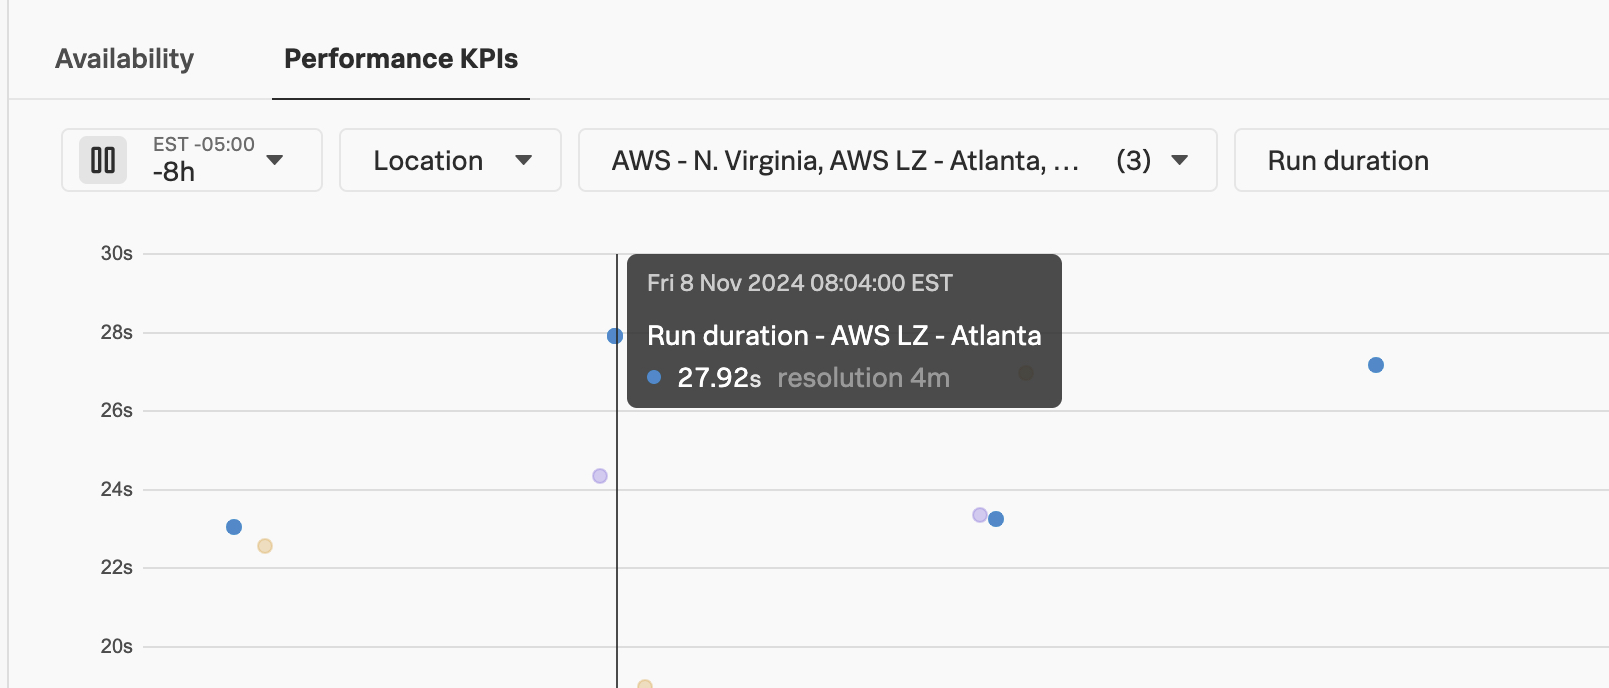
Task: Toggle the leftmost blue series point visibility
Action: pos(233,525)
